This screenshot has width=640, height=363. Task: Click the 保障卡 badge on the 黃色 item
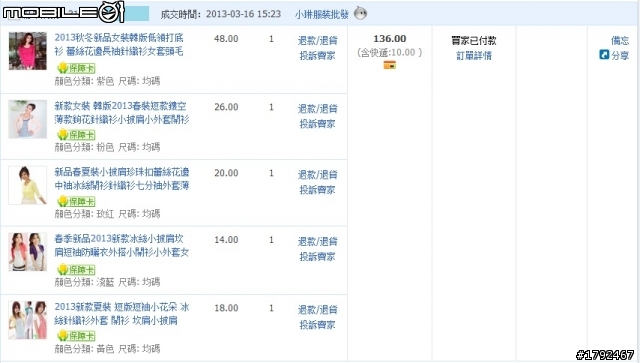(76, 336)
